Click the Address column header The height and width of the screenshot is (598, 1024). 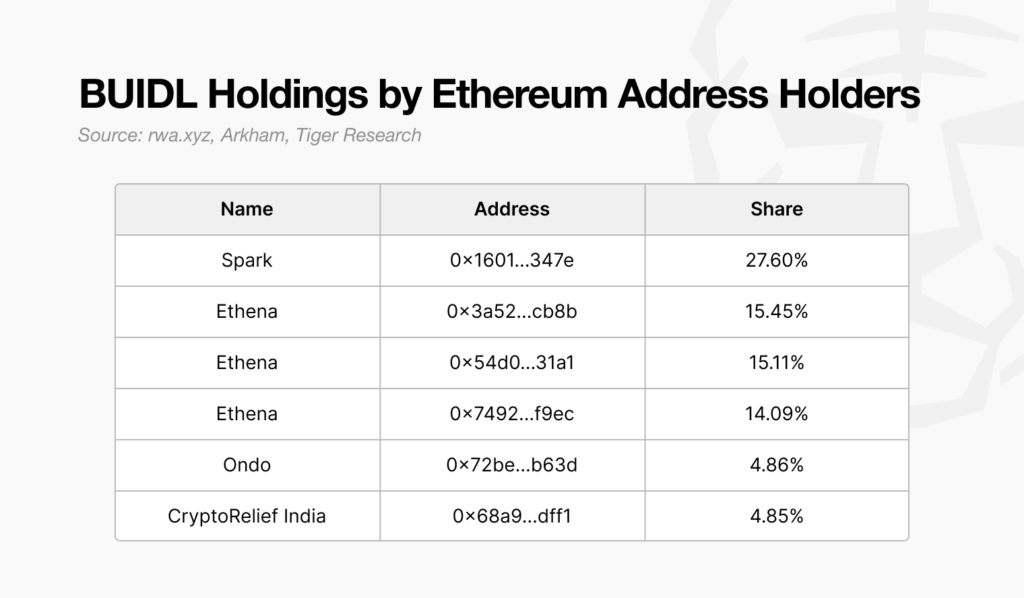[x=512, y=209]
